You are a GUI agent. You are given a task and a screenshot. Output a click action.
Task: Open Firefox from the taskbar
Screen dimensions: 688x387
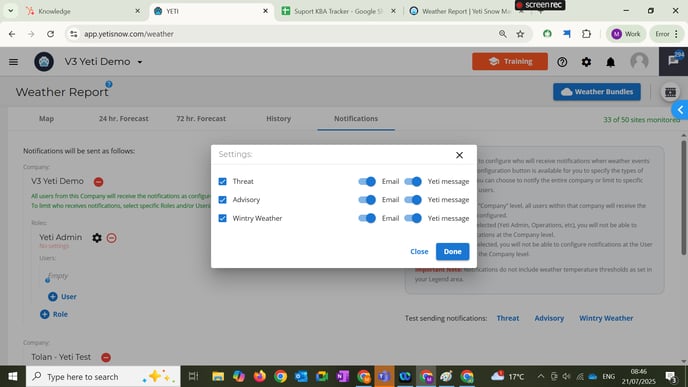(260, 376)
